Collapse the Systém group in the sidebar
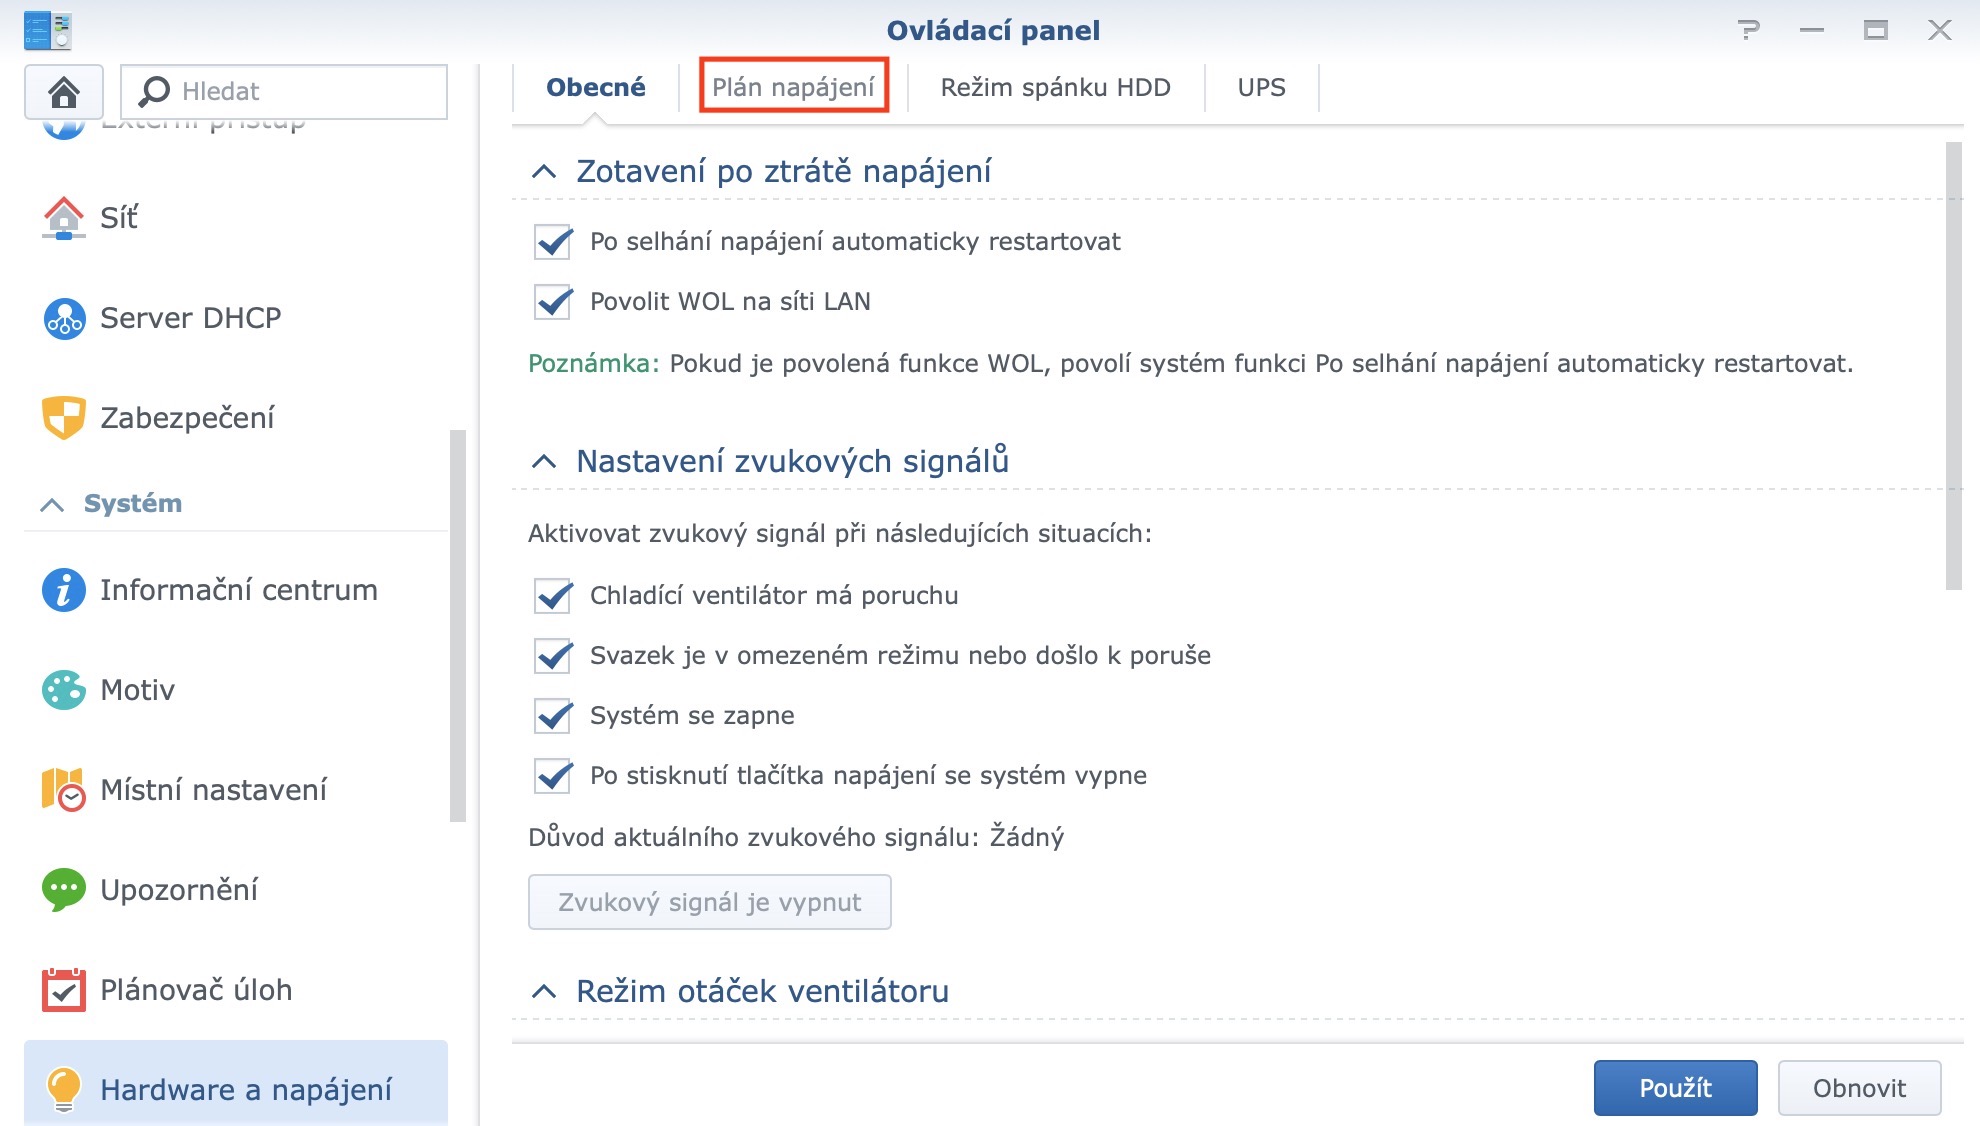The image size is (1980, 1126). [53, 503]
